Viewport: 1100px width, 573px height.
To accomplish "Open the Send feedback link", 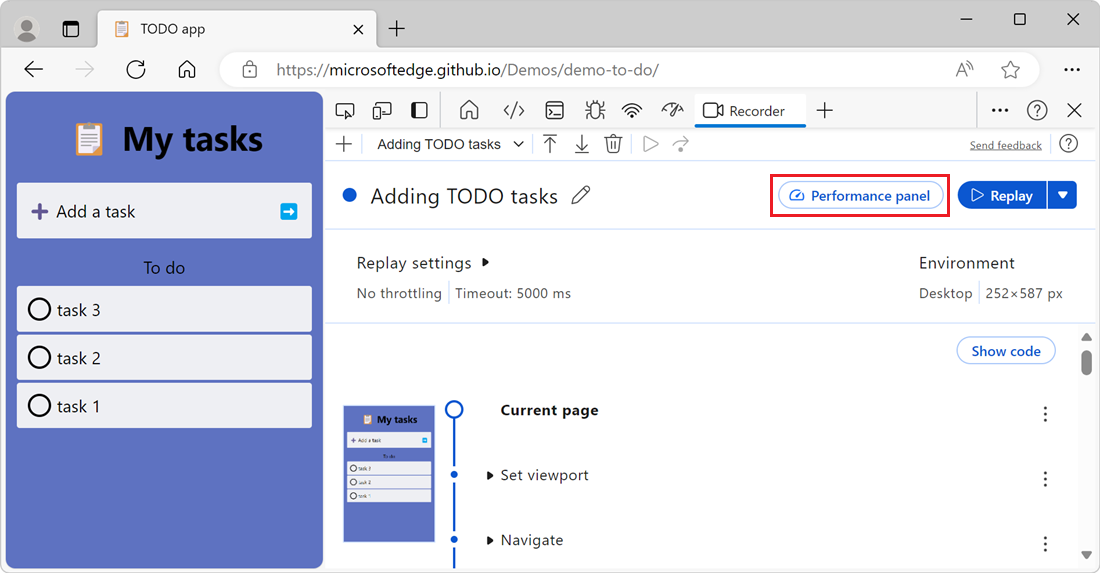I will coord(1005,145).
